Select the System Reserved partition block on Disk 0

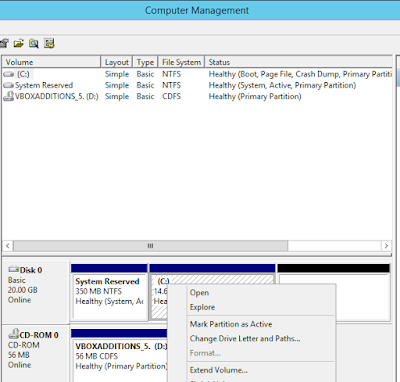pyautogui.click(x=109, y=293)
